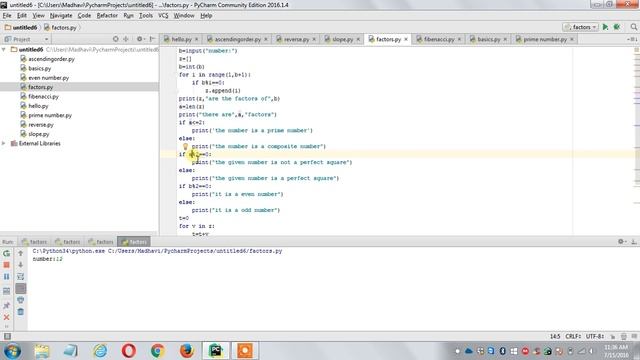Open the VCS menu
640x360 pixels.
[163, 16]
